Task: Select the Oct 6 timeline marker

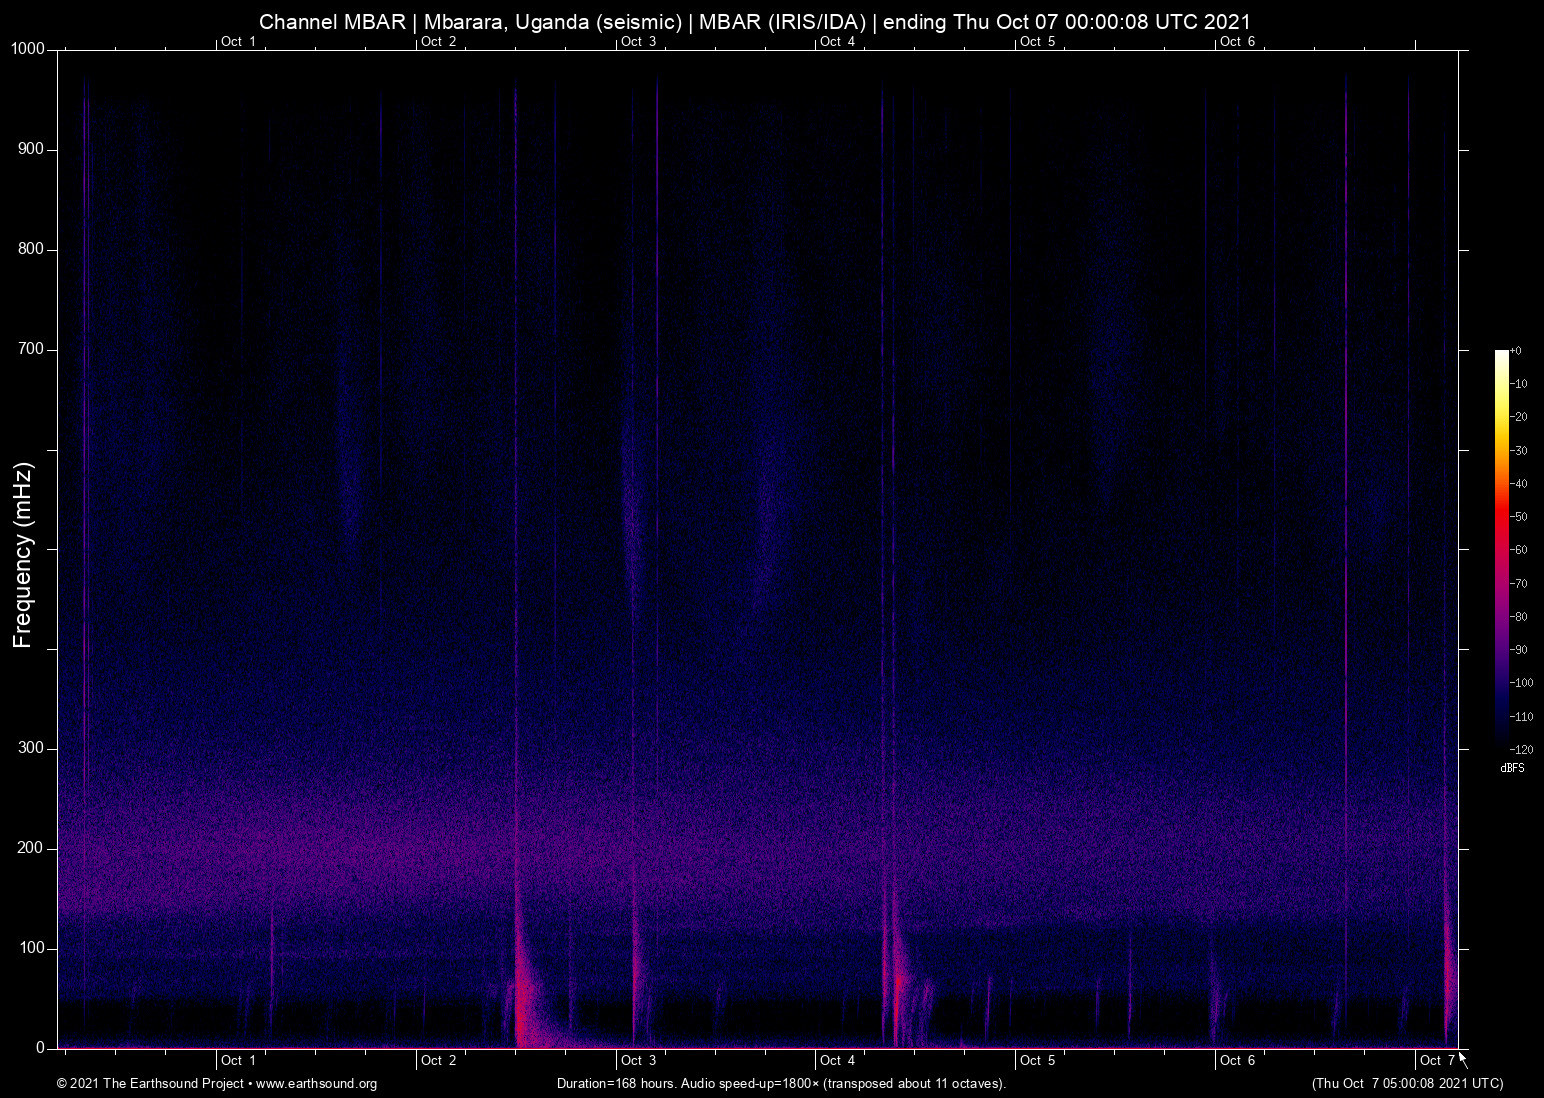Action: point(1237,42)
